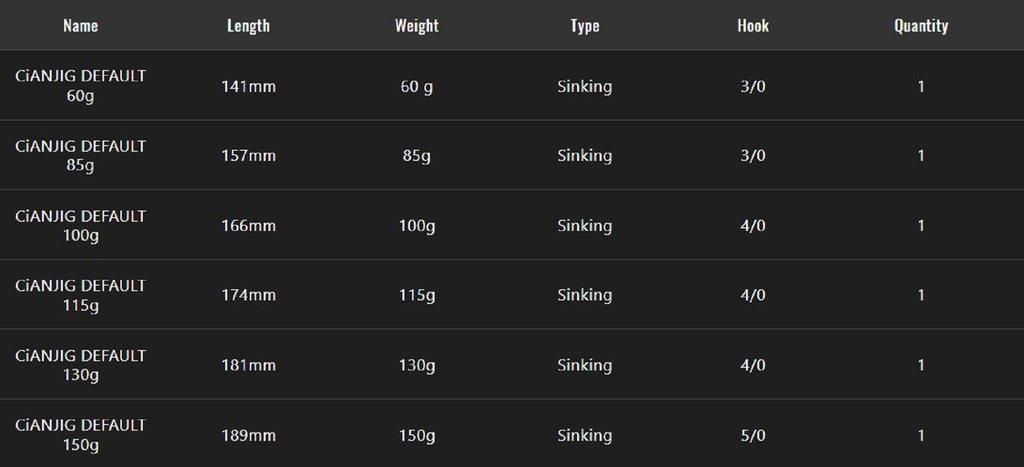
Task: Click the 157mm length value
Action: click(x=248, y=156)
